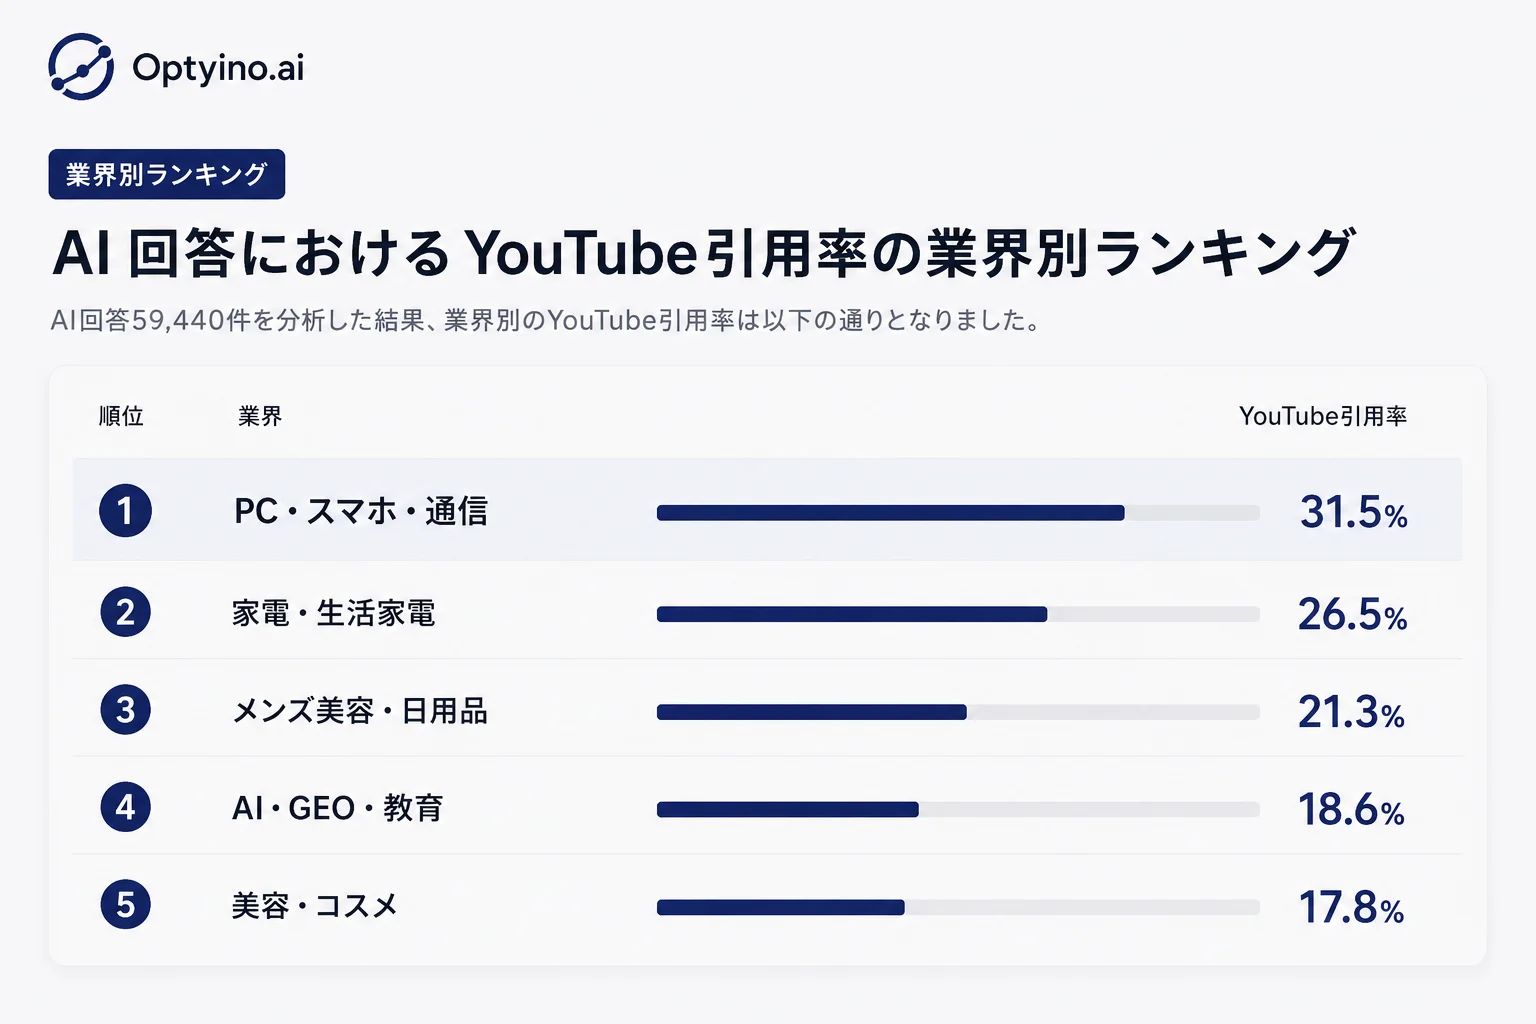Click the 31.5% progress bar
Screen dimensions: 1536x1024
click(958, 513)
